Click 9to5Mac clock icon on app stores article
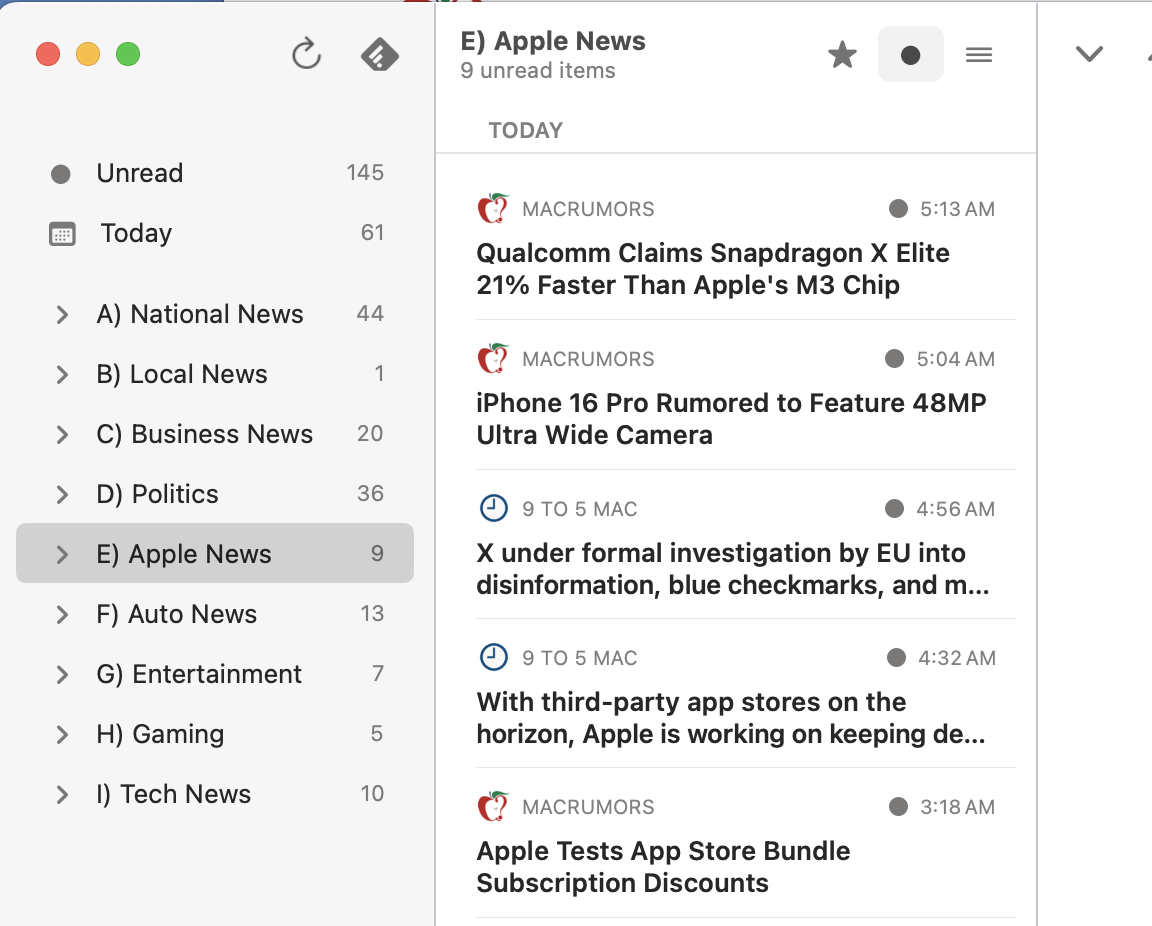Viewport: 1152px width, 926px height. tap(493, 657)
